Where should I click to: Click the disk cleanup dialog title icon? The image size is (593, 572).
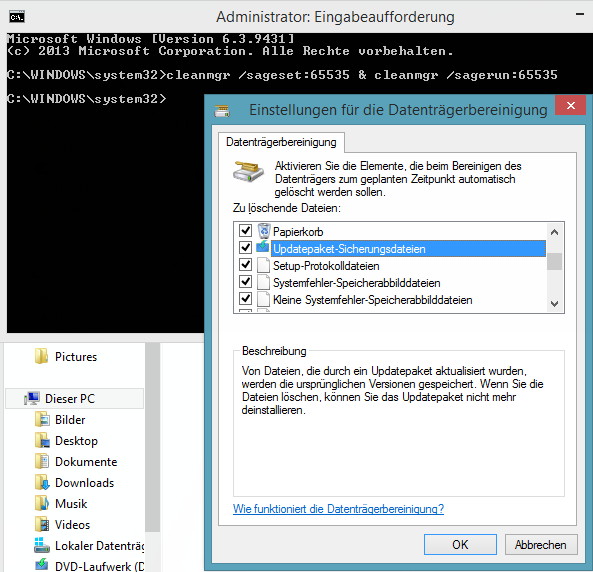pos(222,111)
